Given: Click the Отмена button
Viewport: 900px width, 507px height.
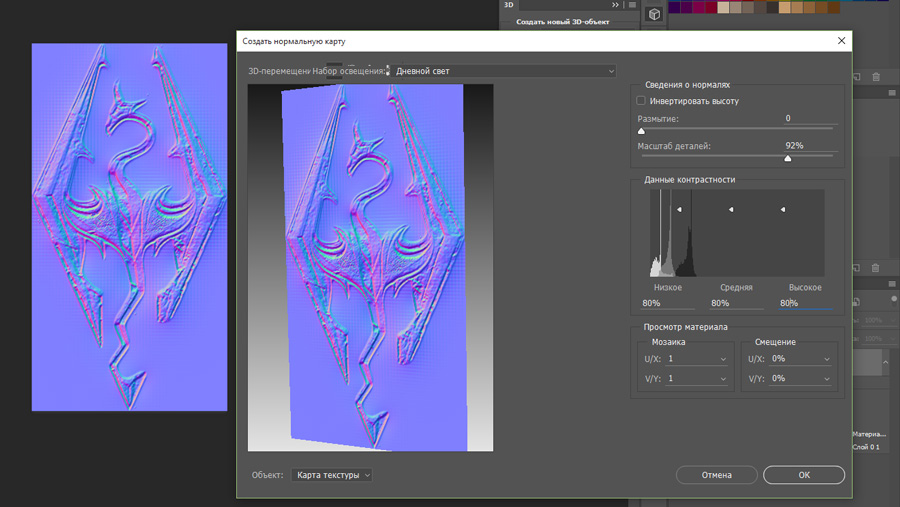Looking at the screenshot, I should 716,475.
